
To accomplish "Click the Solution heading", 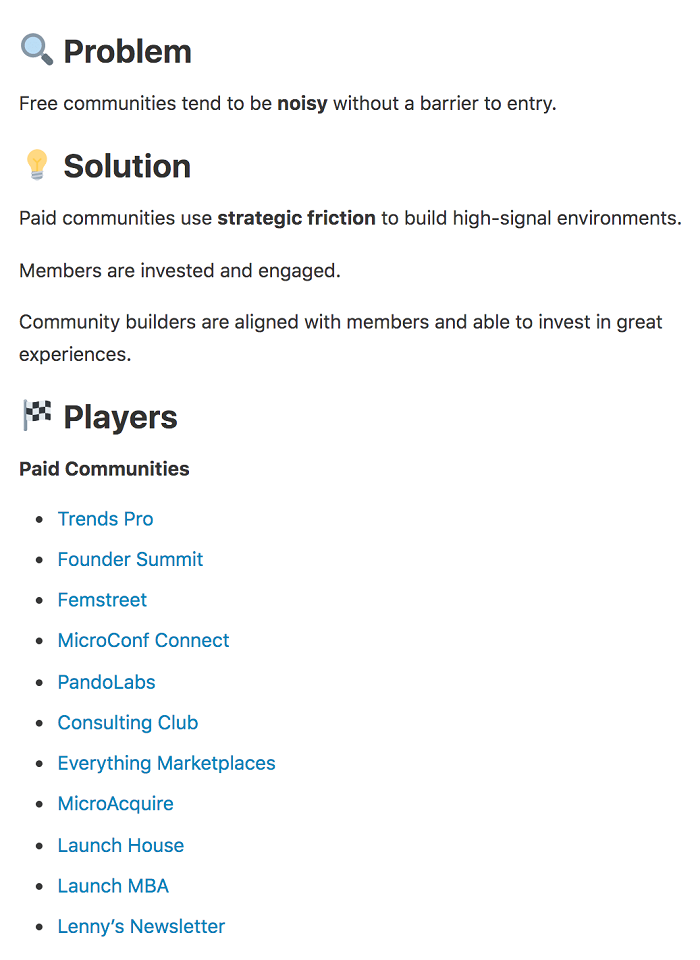I will coord(127,166).
